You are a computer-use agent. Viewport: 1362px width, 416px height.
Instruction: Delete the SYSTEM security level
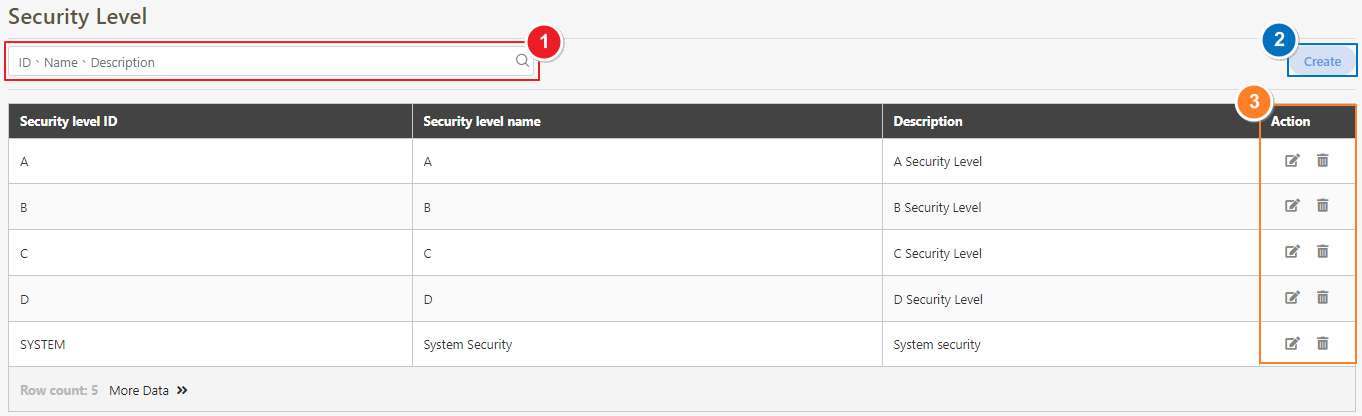pyautogui.click(x=1322, y=343)
